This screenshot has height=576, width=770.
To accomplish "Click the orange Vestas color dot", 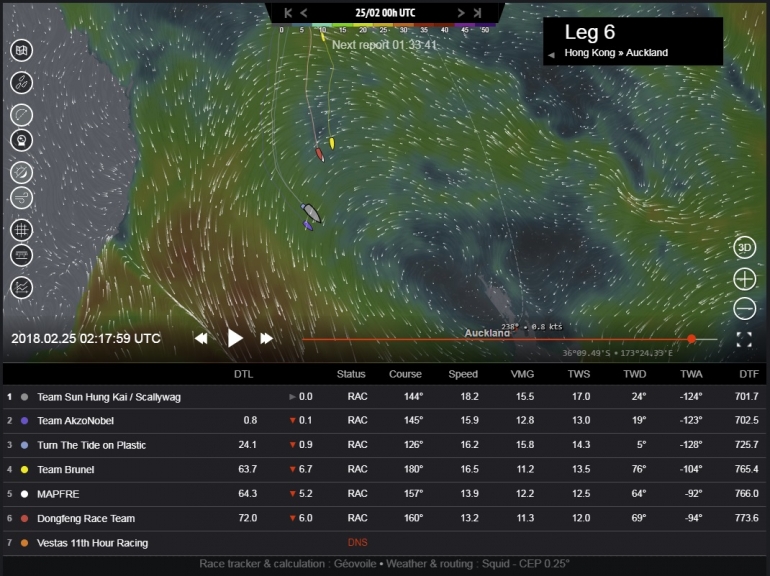I will click(25, 543).
